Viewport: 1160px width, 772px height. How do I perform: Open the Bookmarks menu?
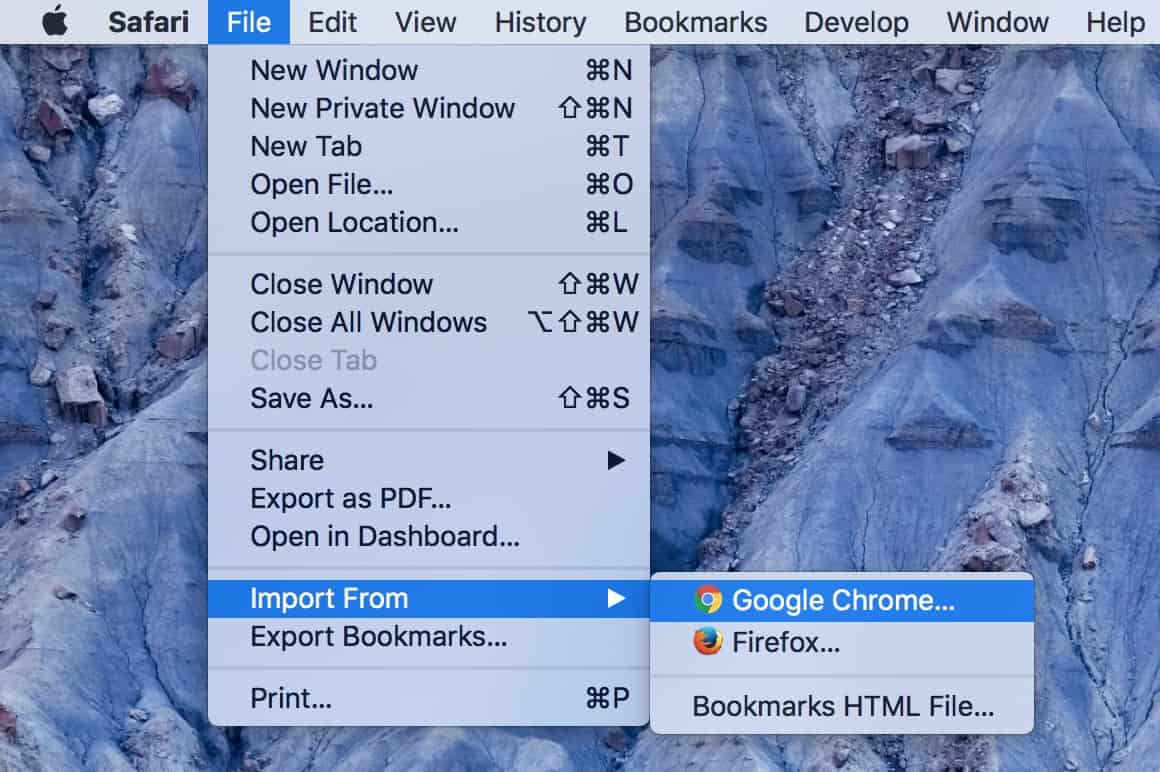click(x=695, y=22)
